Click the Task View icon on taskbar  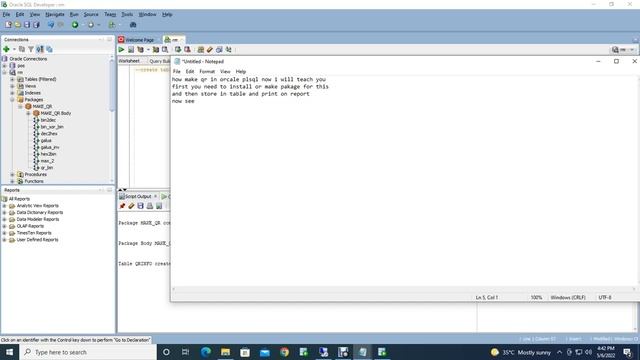pos(185,352)
